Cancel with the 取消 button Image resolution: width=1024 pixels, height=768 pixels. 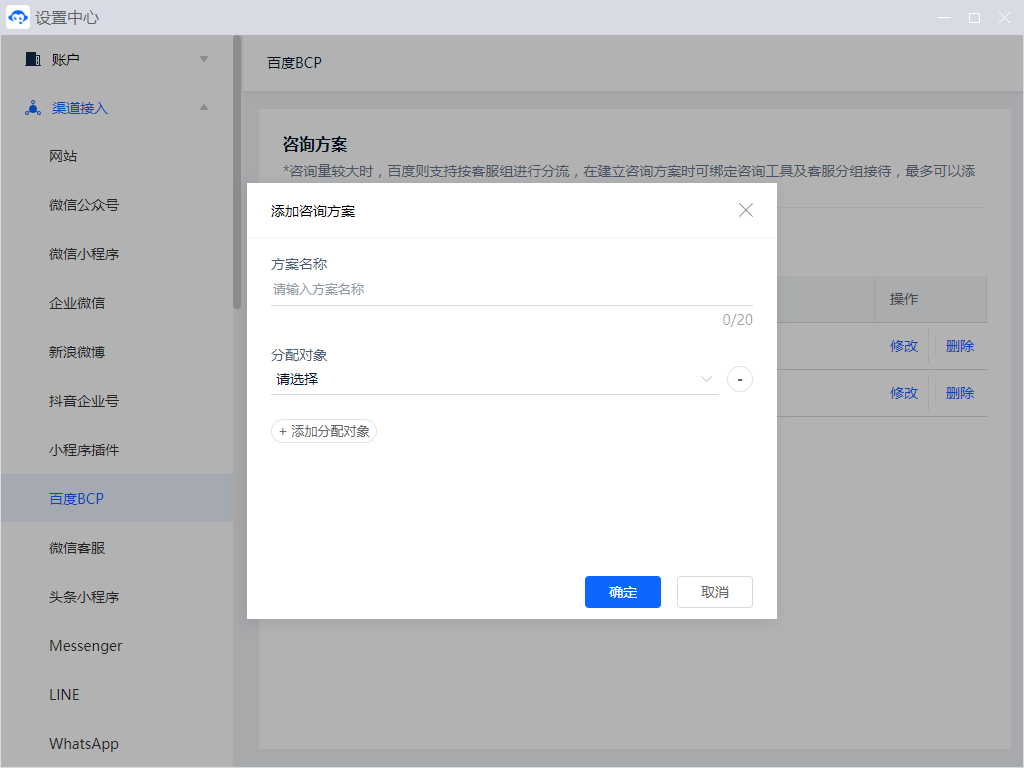(714, 592)
